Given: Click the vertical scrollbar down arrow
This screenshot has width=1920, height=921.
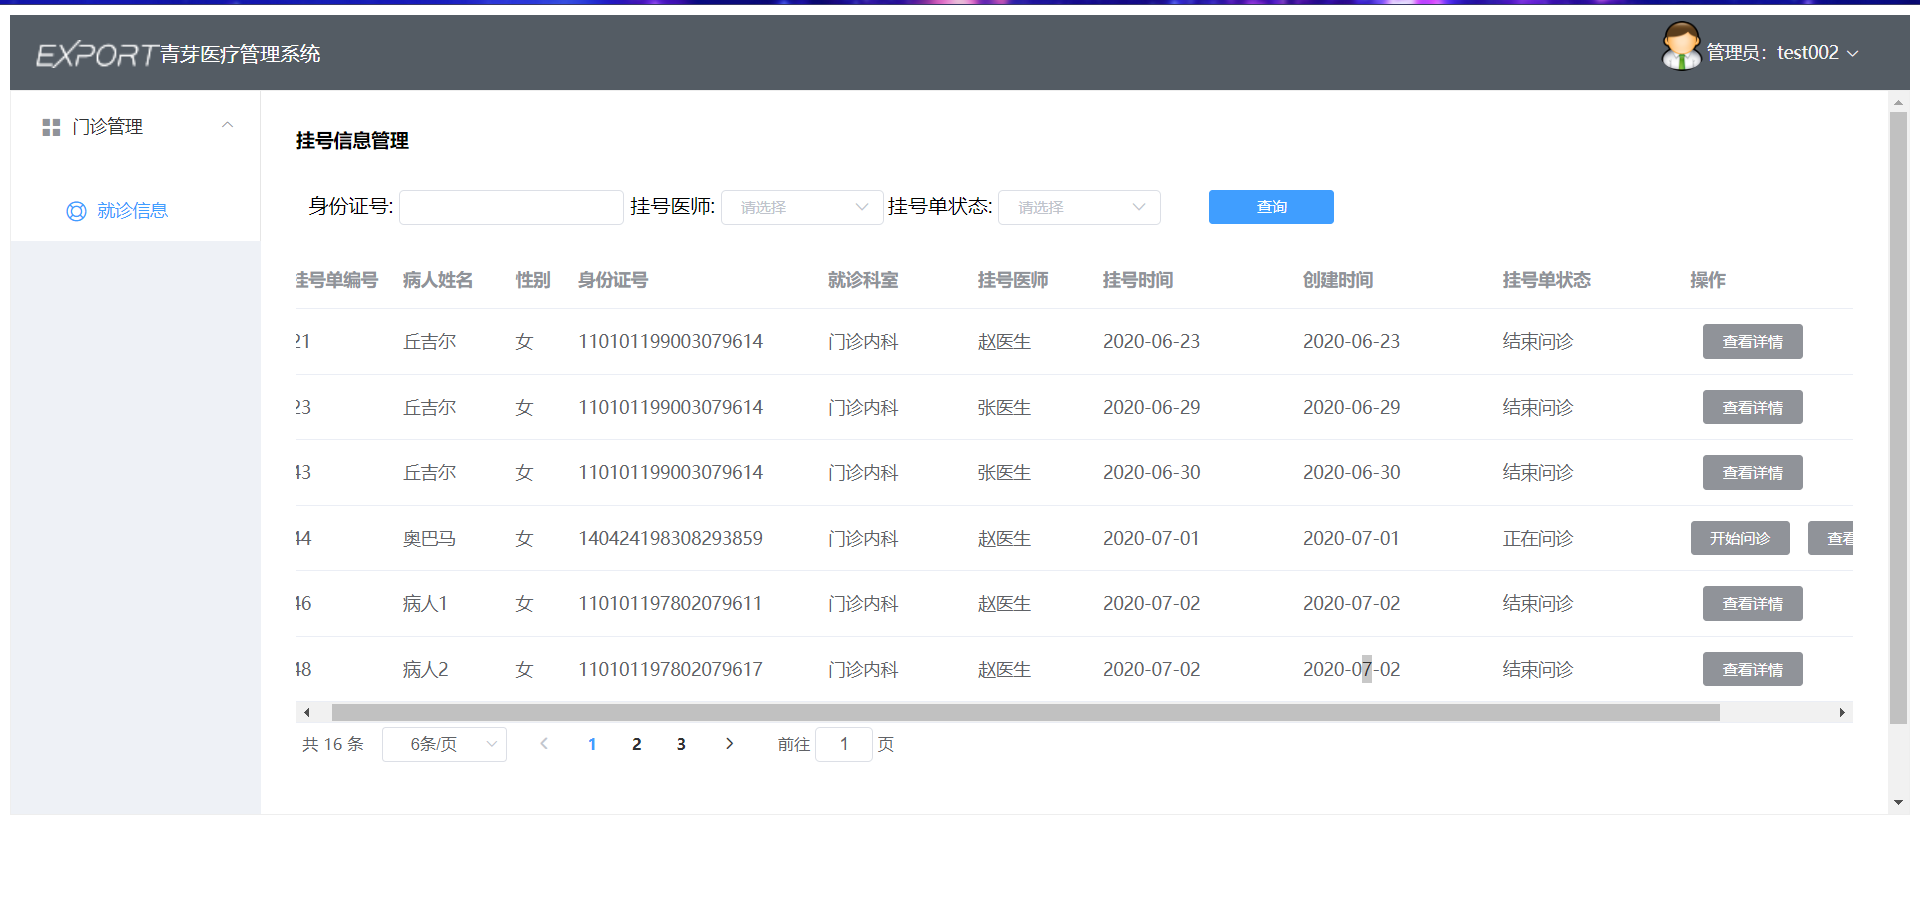Looking at the screenshot, I should 1898,803.
